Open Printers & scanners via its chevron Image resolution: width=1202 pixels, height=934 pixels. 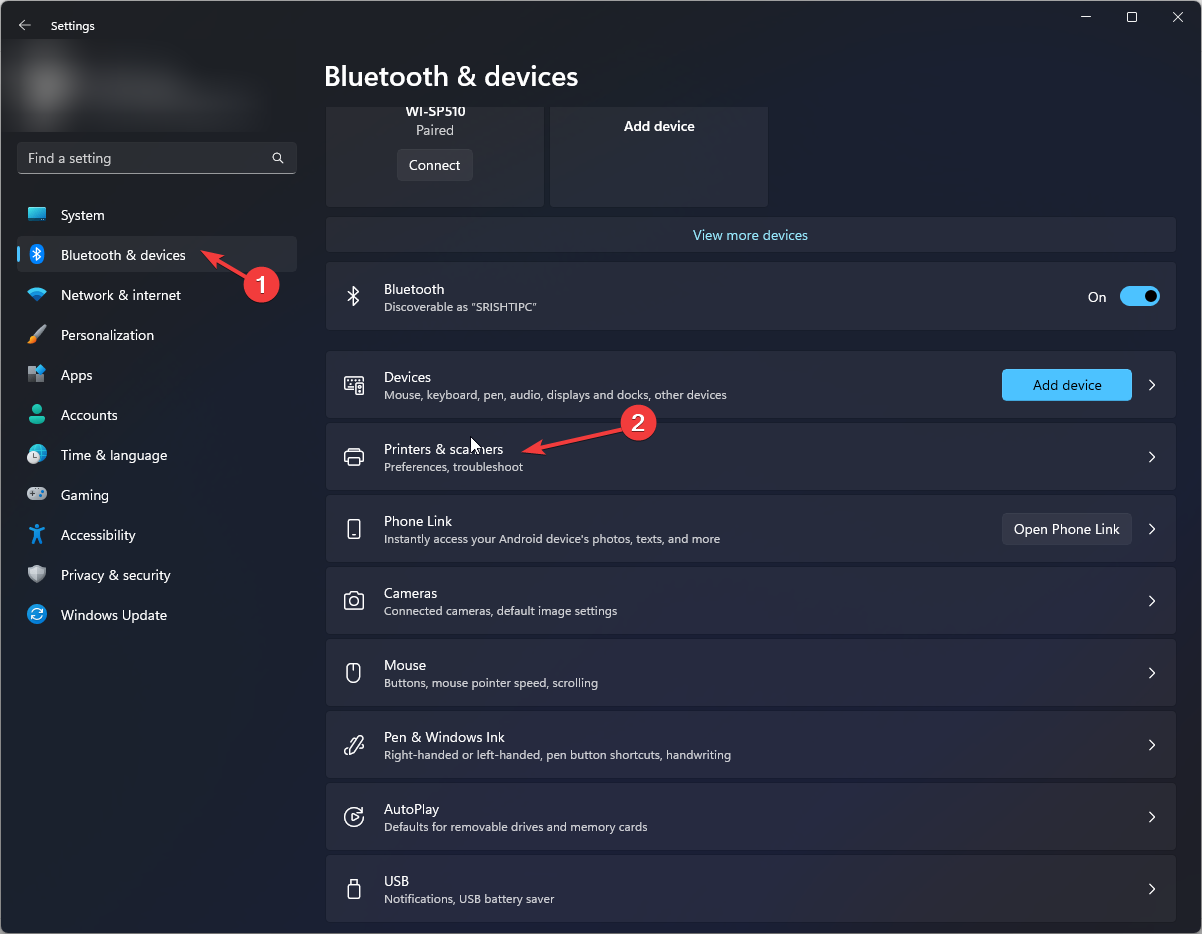click(x=1152, y=457)
